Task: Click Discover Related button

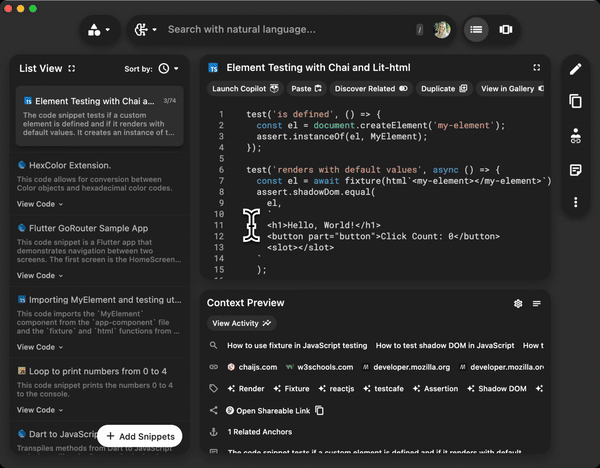Action: [x=371, y=88]
